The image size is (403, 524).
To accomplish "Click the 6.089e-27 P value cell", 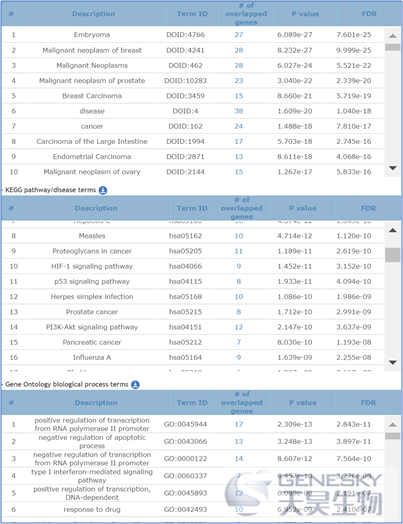I will pos(294,35).
